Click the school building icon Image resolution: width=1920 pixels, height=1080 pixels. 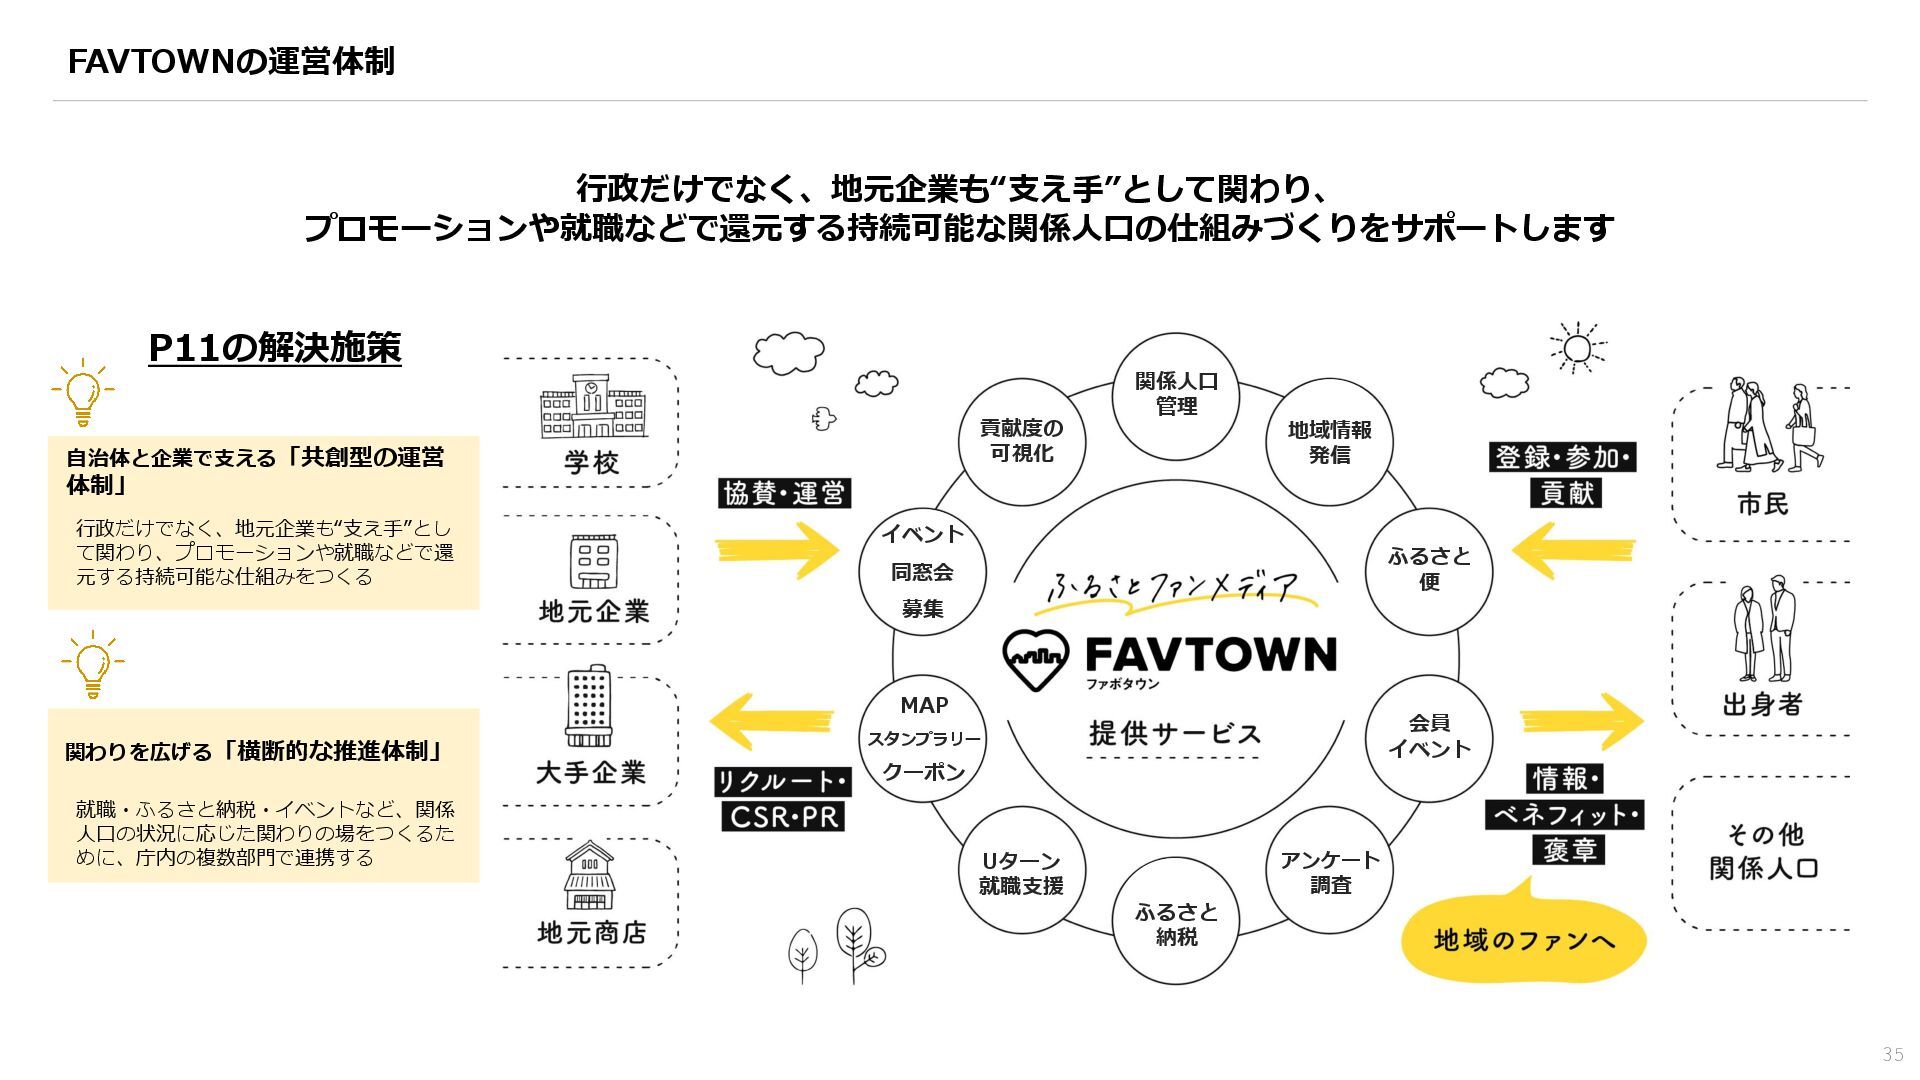pyautogui.click(x=593, y=408)
